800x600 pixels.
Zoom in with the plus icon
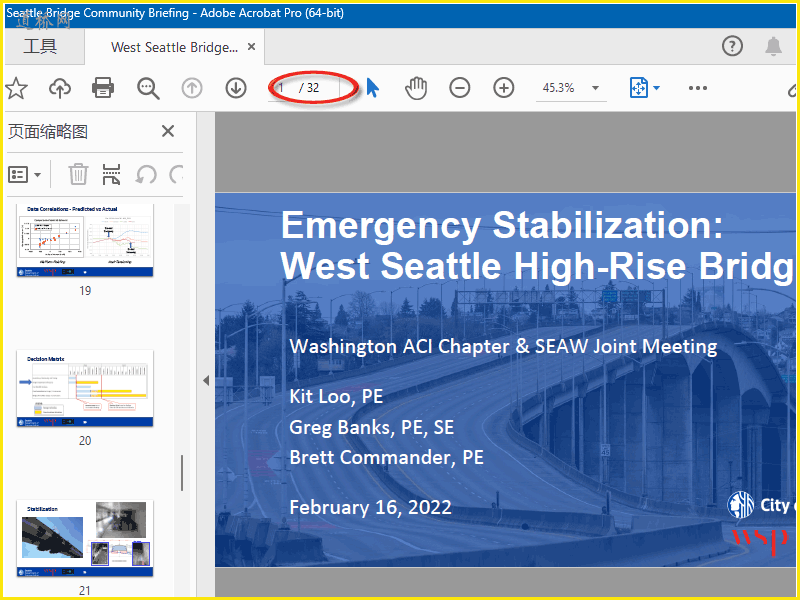(504, 88)
